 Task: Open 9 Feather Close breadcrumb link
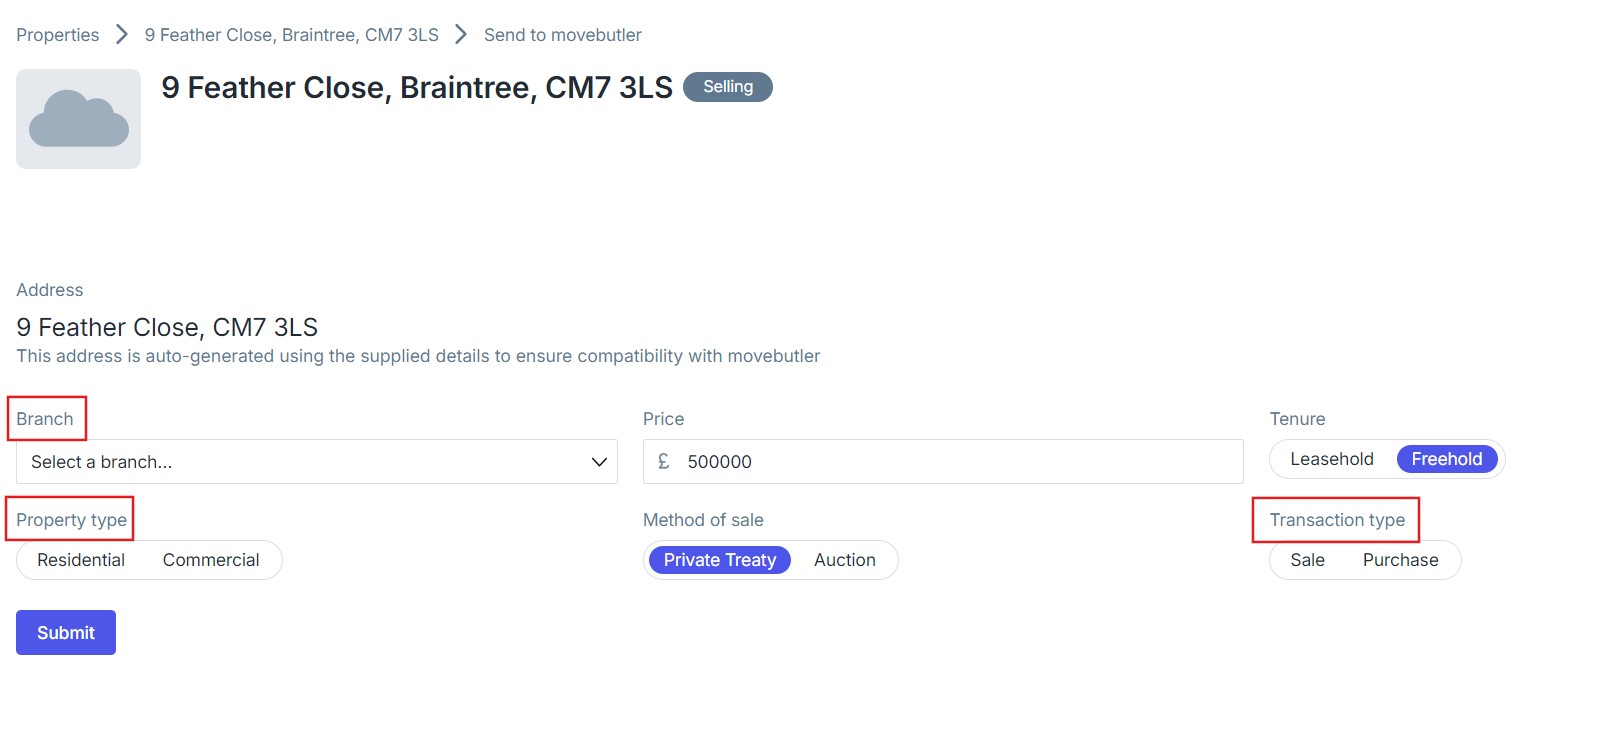[291, 35]
